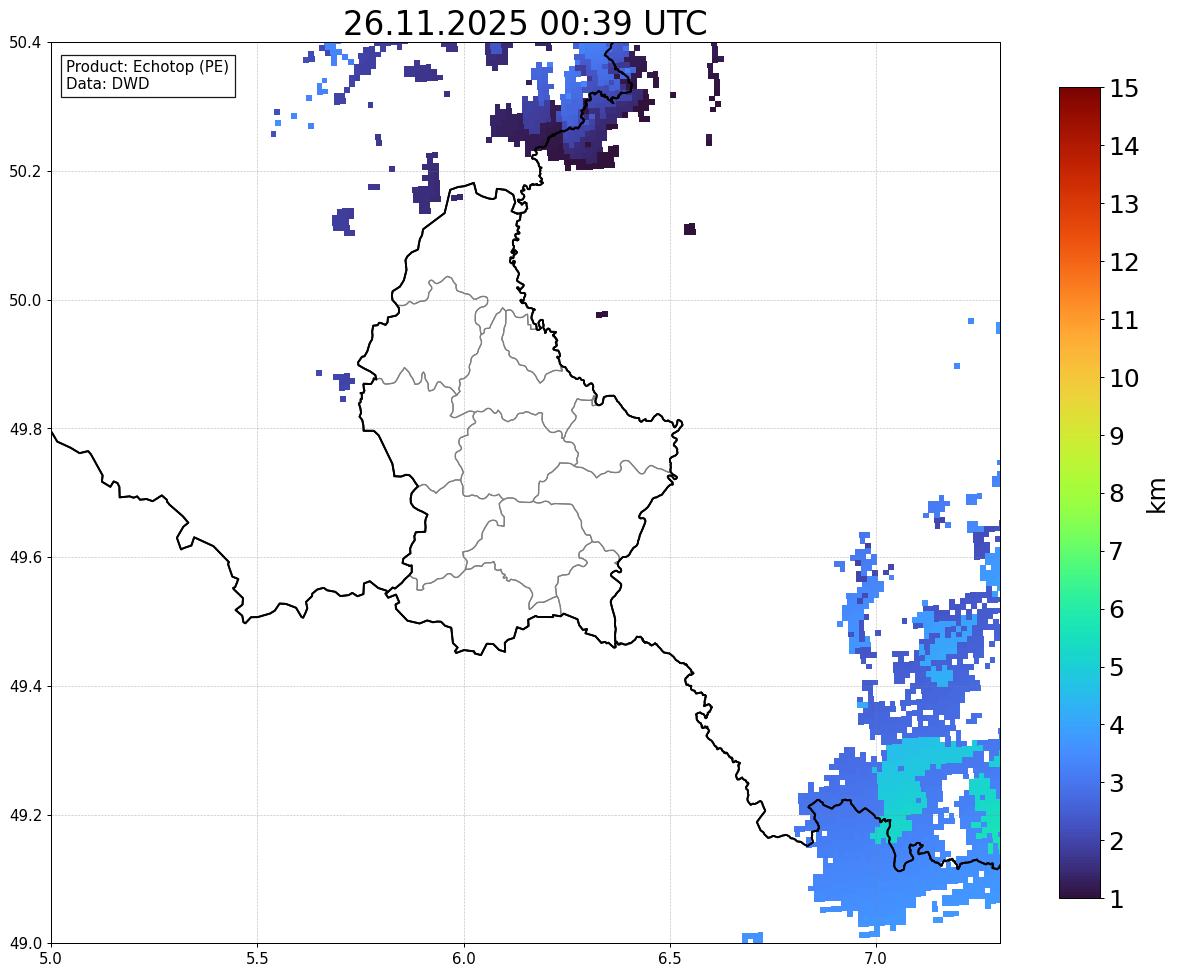Viewport: 1178px width, 976px height.
Task: Click the longitude axis label '5.0'
Action: [50, 959]
